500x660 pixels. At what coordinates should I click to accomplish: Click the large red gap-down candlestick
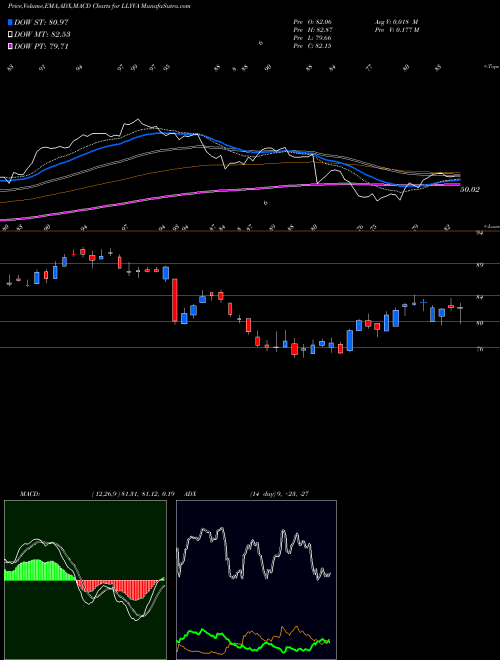(x=175, y=300)
